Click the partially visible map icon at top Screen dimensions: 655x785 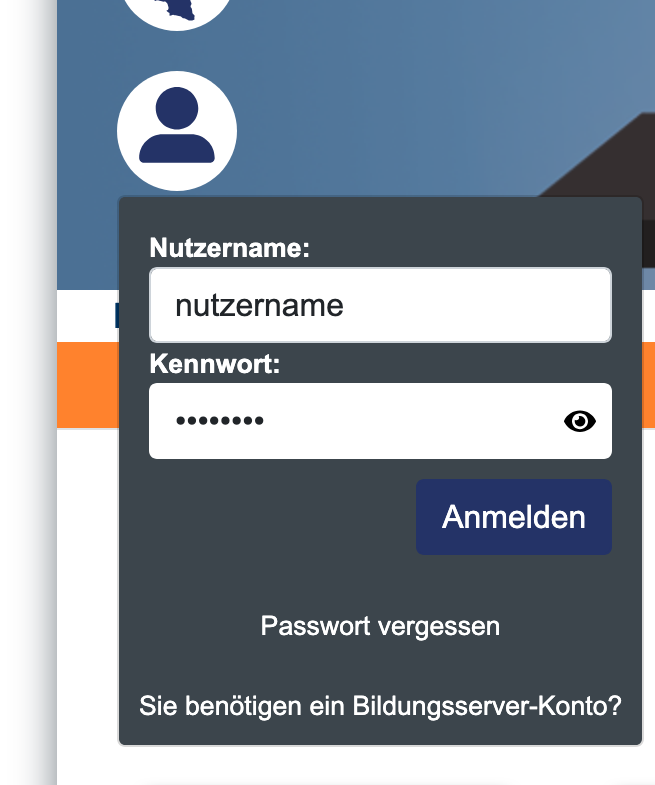177,13
